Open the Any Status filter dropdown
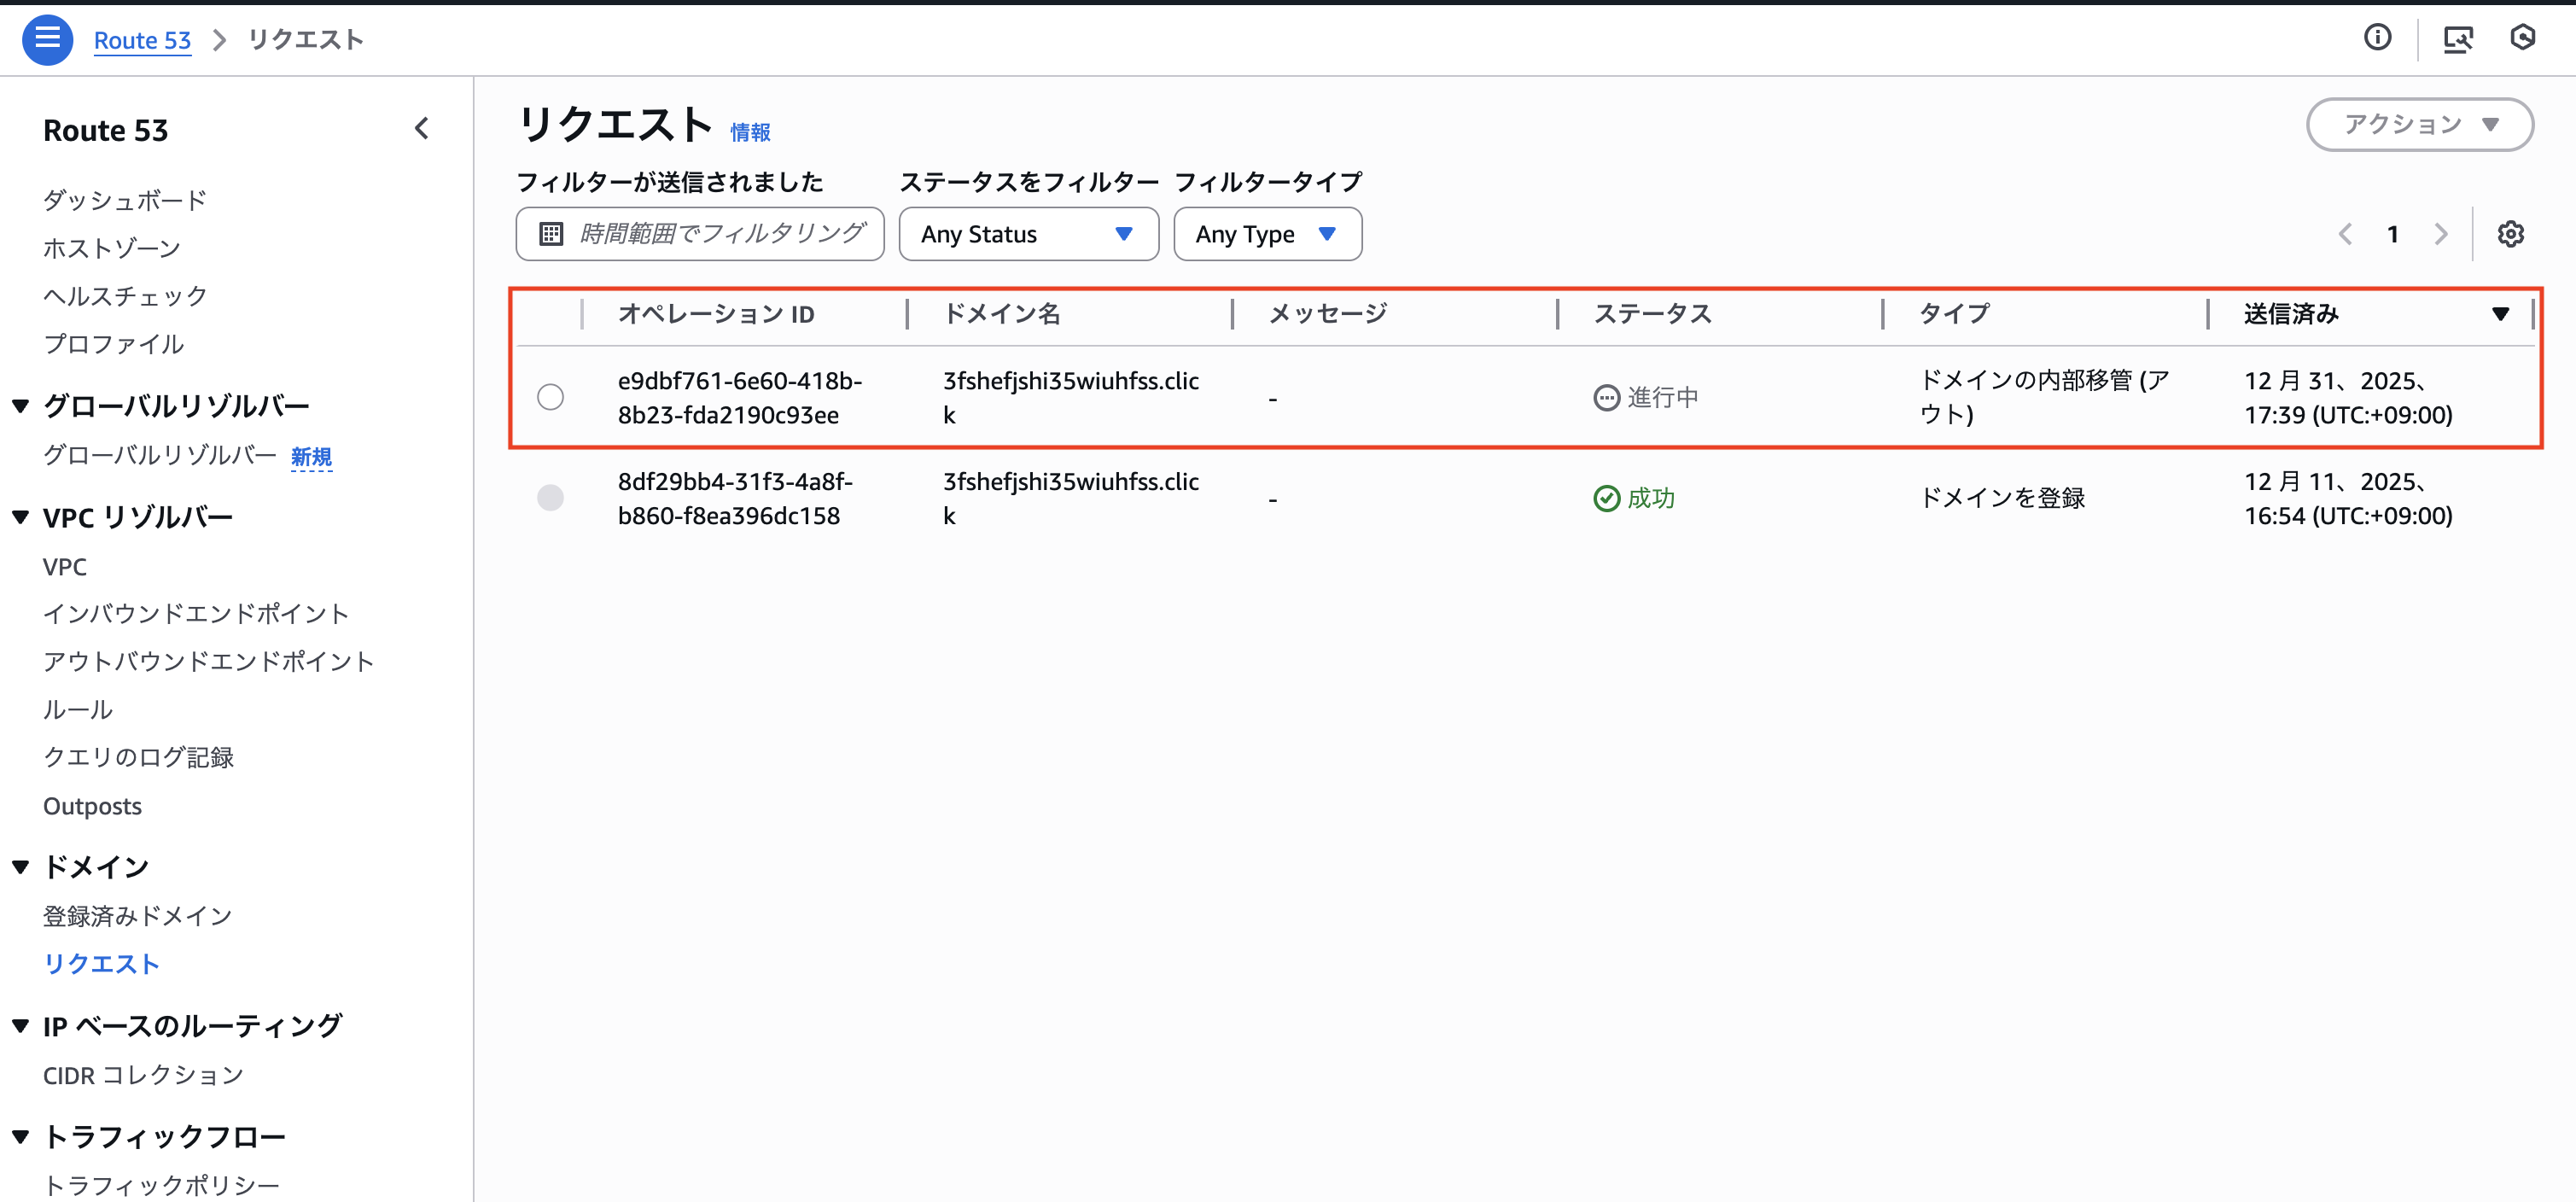 coord(1028,233)
